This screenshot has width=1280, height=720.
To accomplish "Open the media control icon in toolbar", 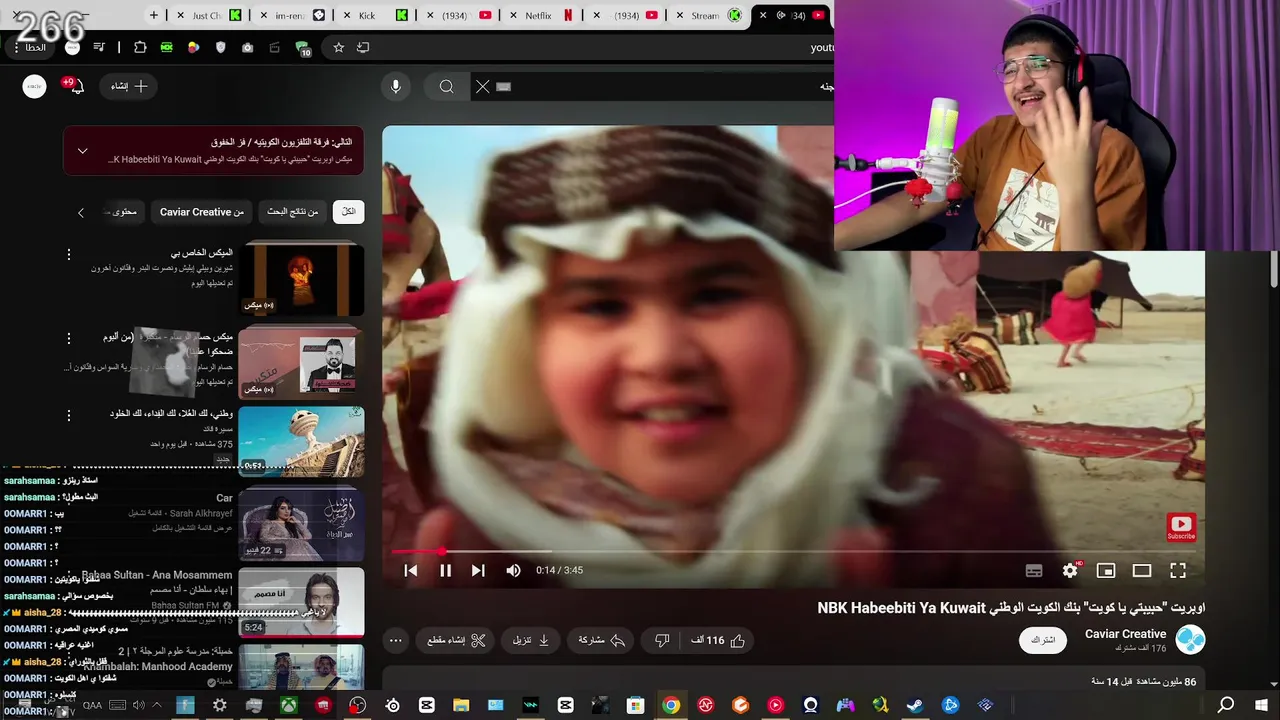I will (99, 47).
